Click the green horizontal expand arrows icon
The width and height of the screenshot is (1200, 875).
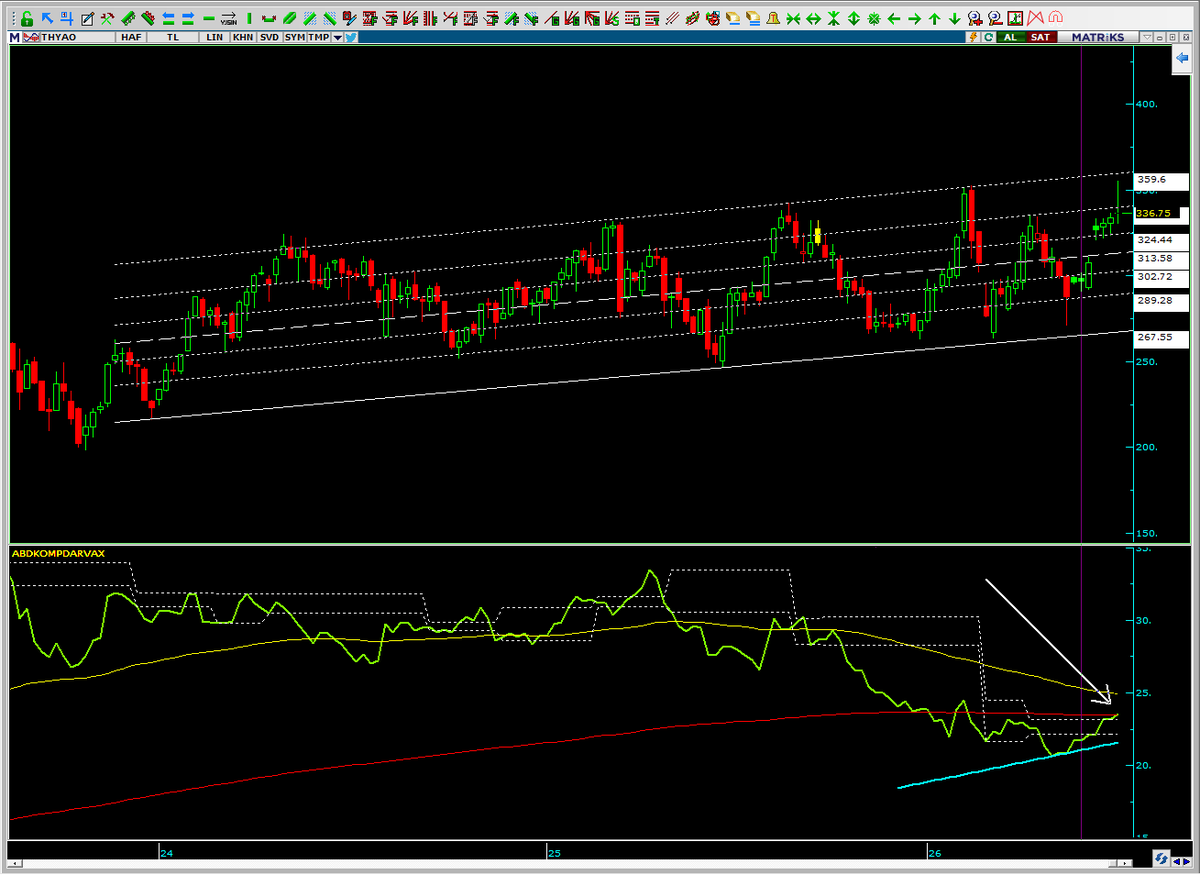click(x=813, y=19)
